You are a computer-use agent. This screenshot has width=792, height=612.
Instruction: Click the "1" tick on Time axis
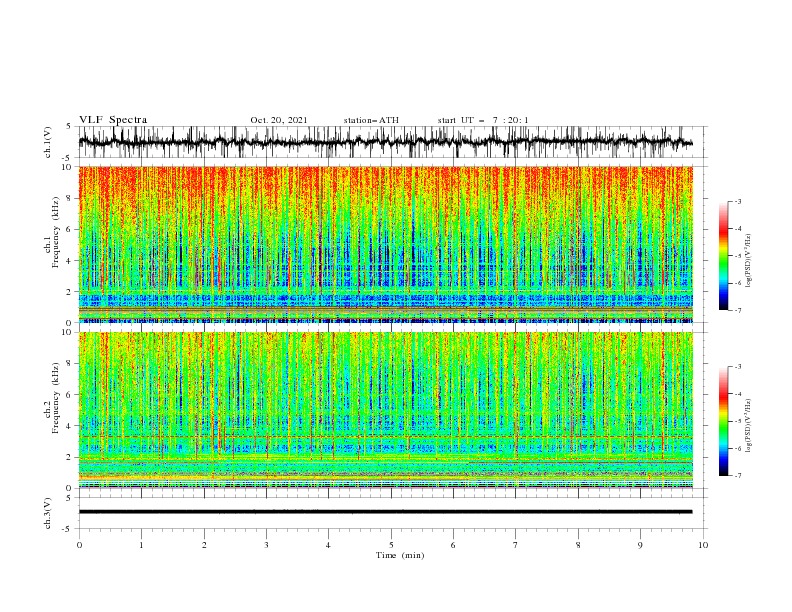(141, 545)
